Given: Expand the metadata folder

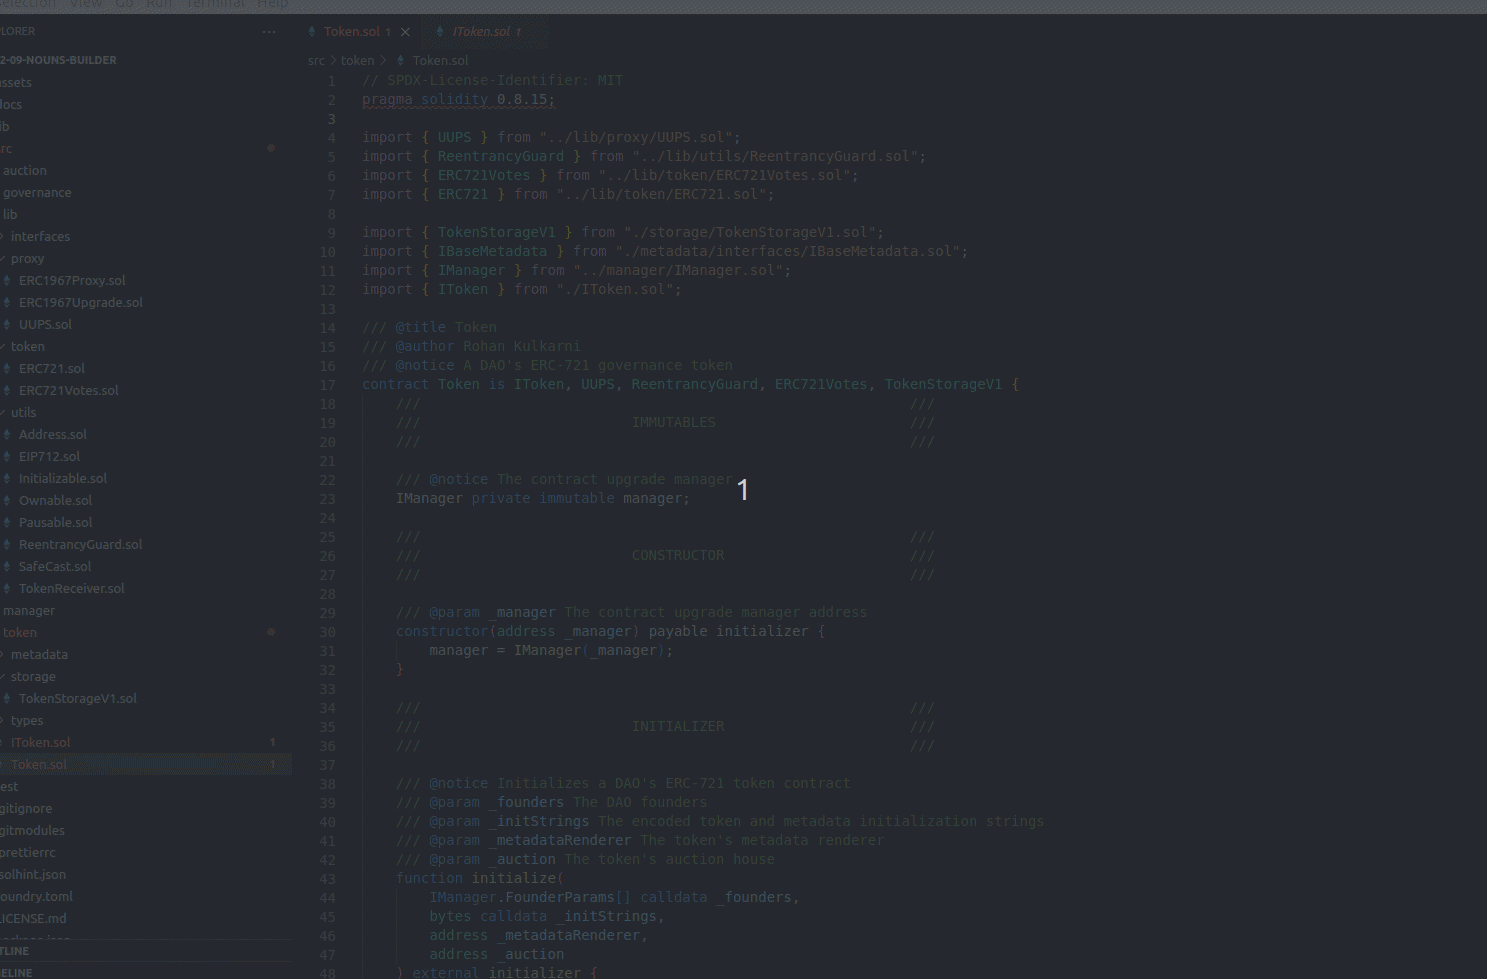Looking at the screenshot, I should tap(39, 654).
